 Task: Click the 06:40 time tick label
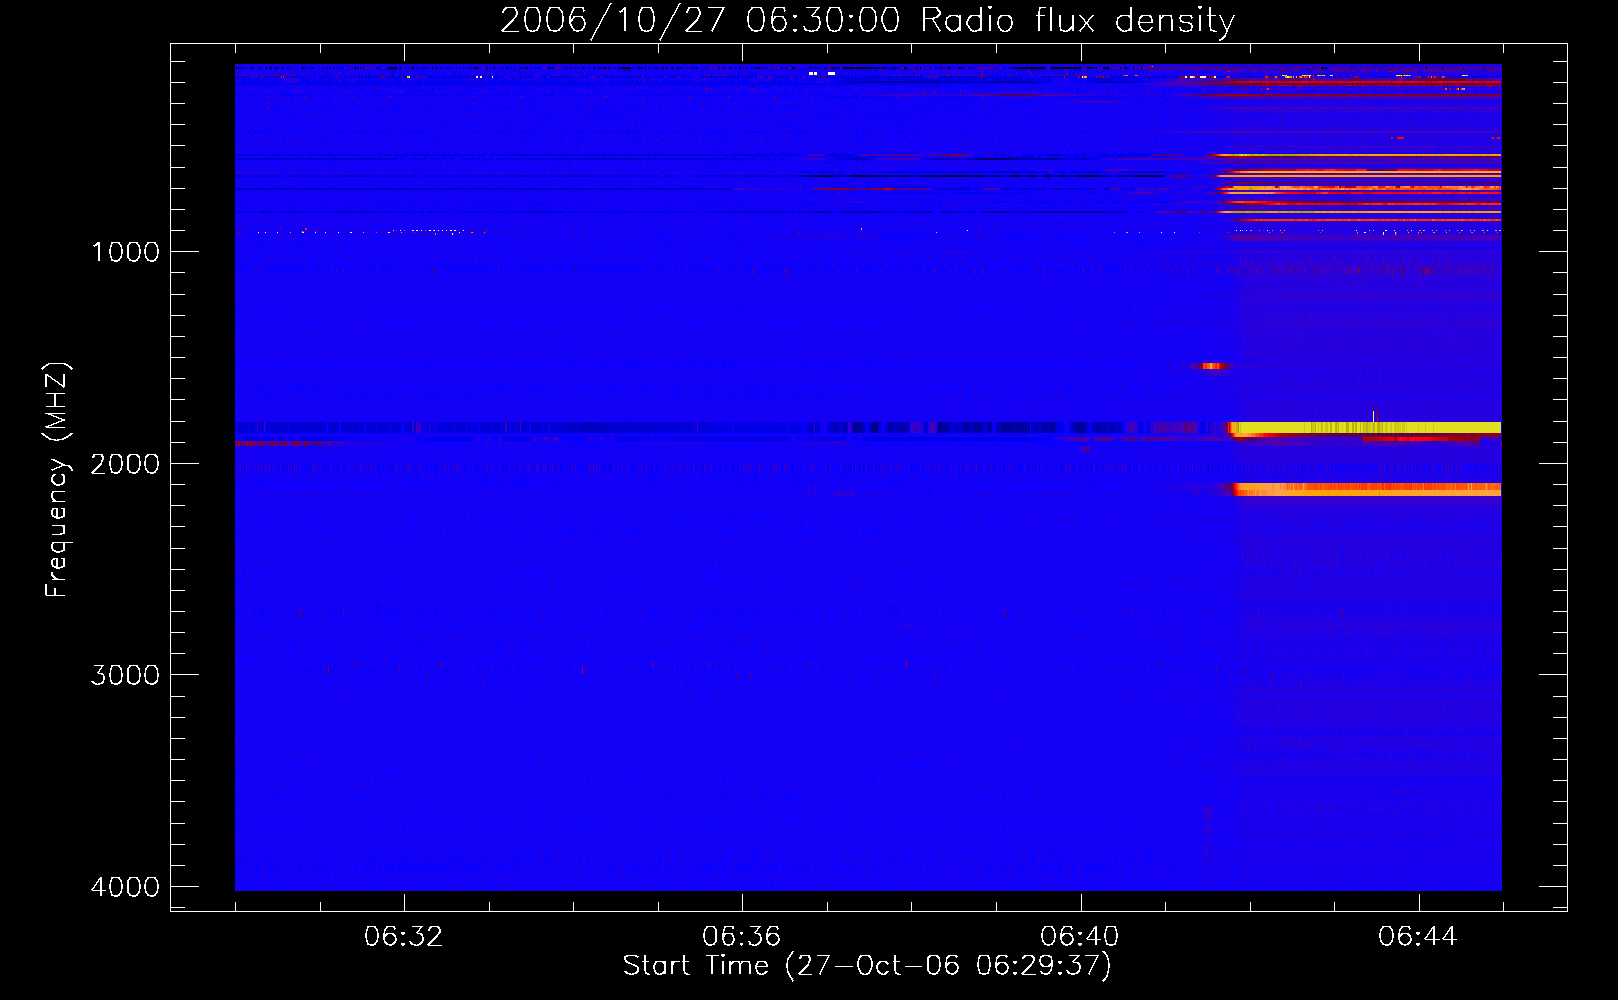[1080, 937]
